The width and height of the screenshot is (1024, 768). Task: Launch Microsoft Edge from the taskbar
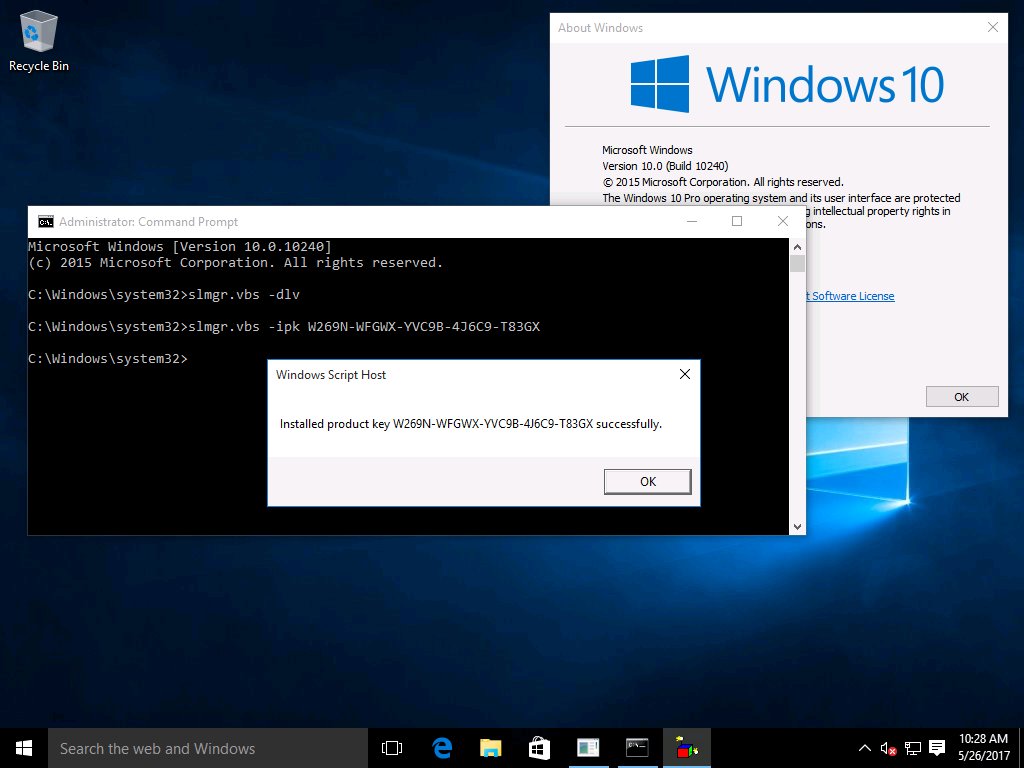442,748
